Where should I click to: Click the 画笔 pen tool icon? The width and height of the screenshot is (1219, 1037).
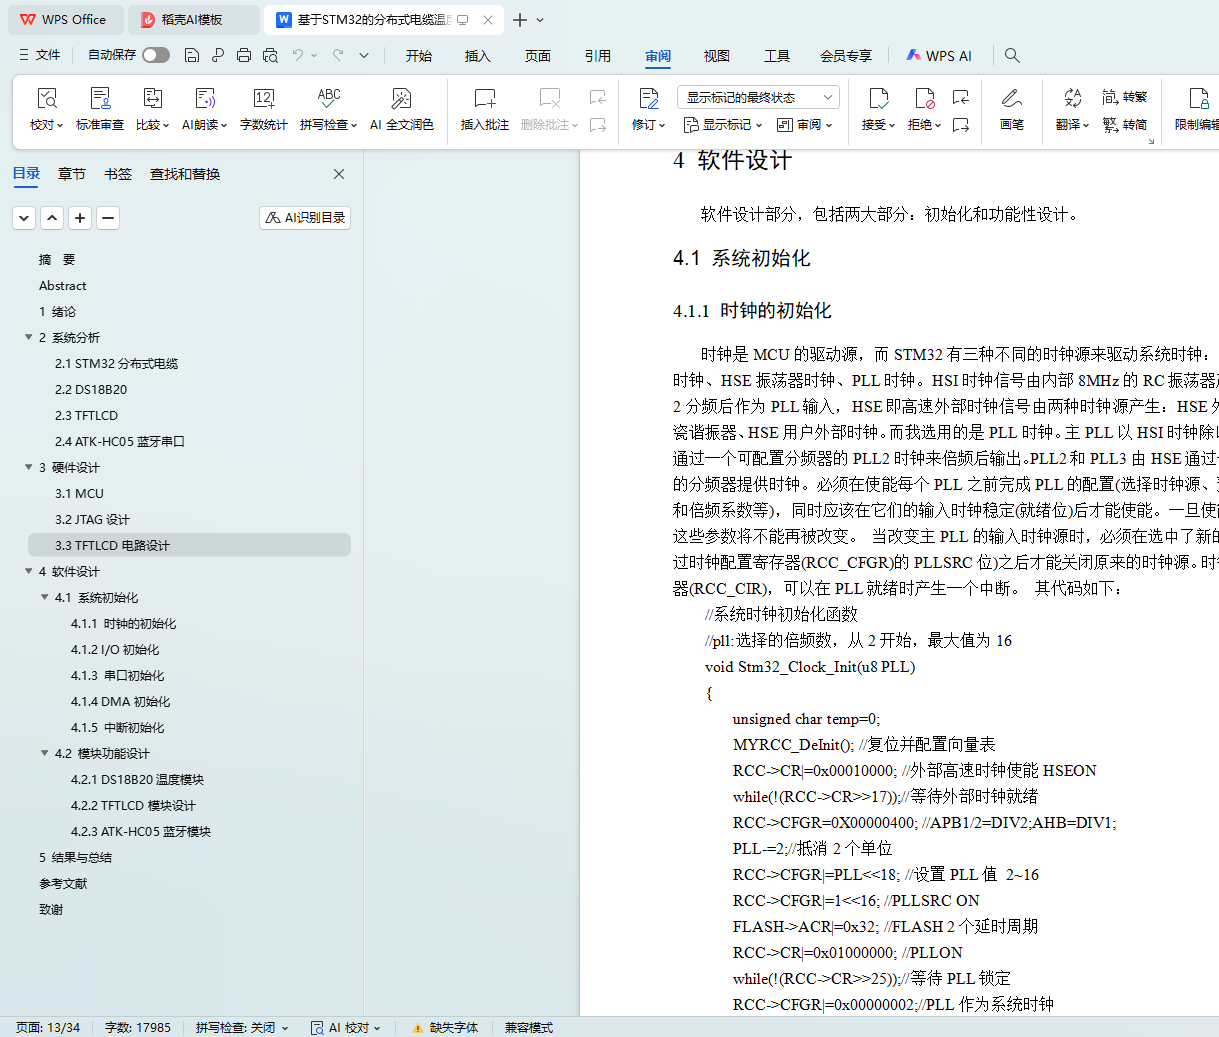[x=1011, y=99]
